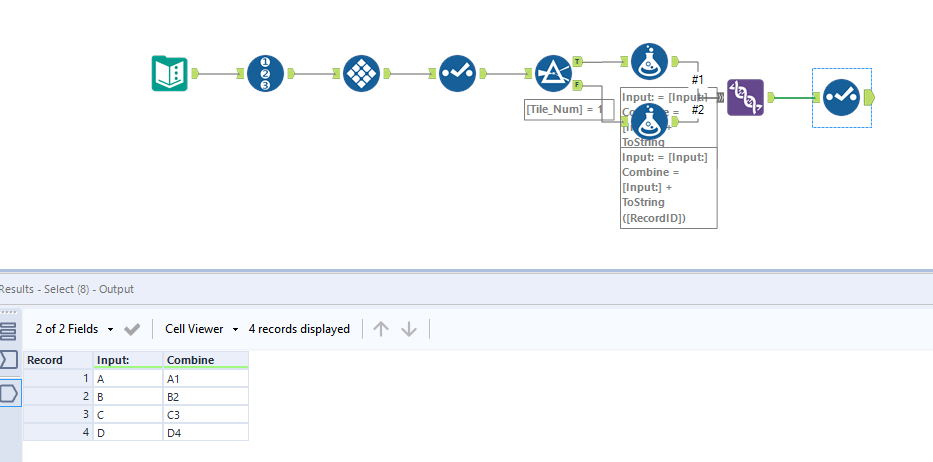Select the purple Union tool
This screenshot has height=462, width=933.
click(x=745, y=98)
